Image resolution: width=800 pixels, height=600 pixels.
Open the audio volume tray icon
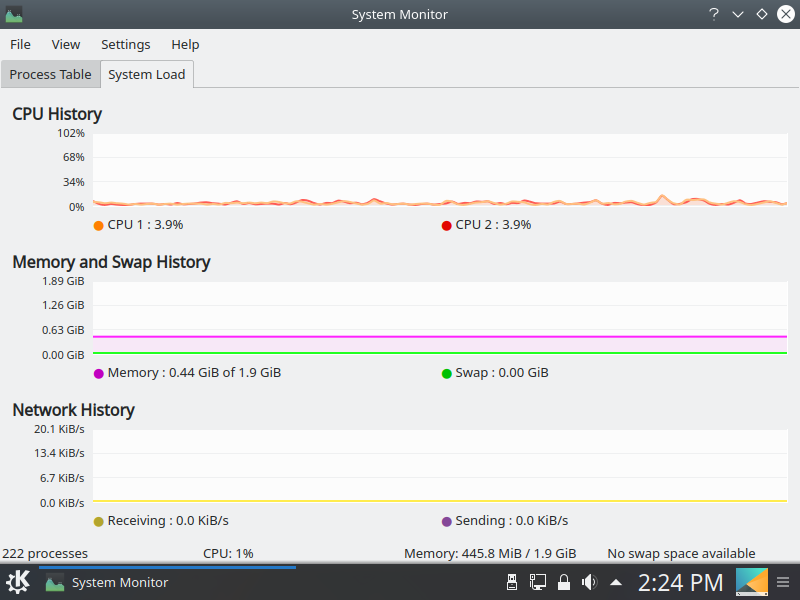pos(590,582)
